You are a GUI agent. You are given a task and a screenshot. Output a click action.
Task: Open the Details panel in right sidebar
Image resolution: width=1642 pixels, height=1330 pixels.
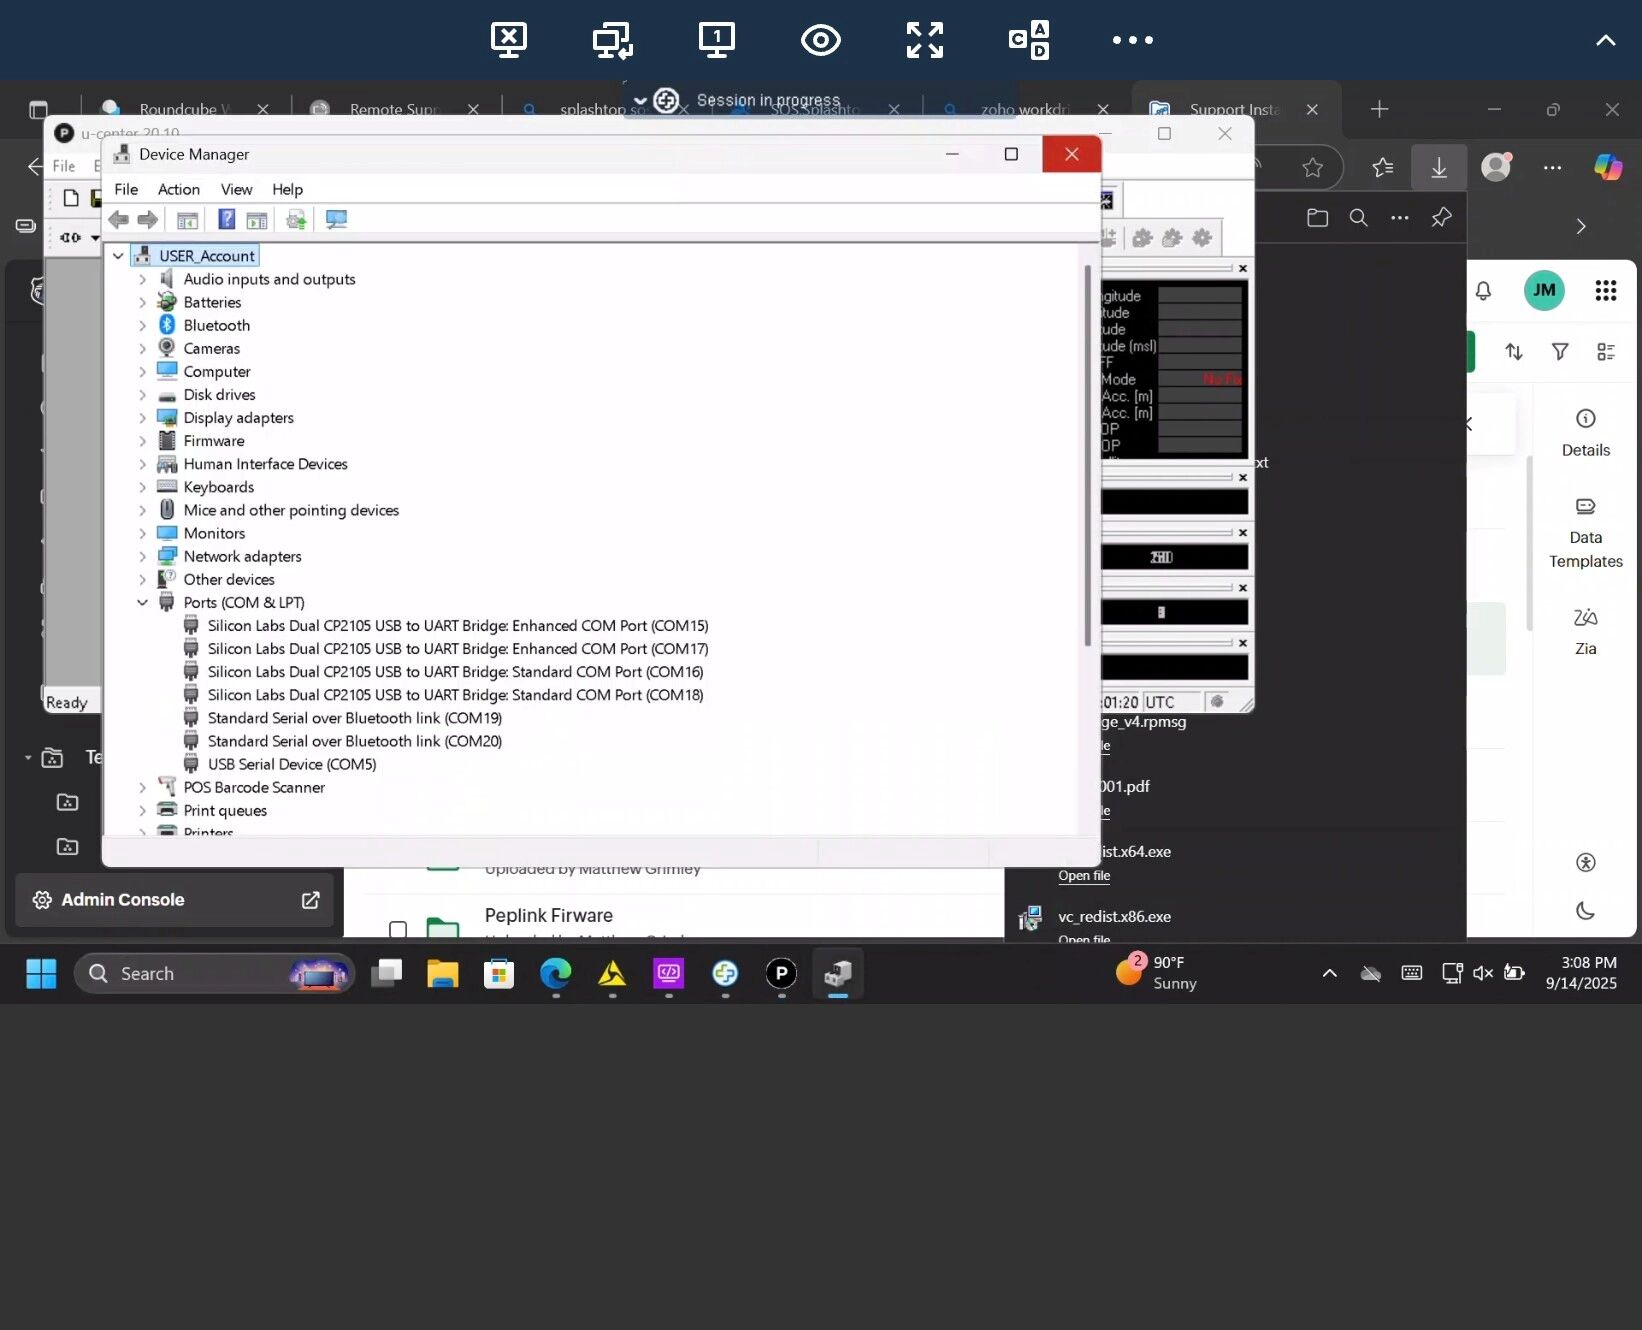[1586, 433]
